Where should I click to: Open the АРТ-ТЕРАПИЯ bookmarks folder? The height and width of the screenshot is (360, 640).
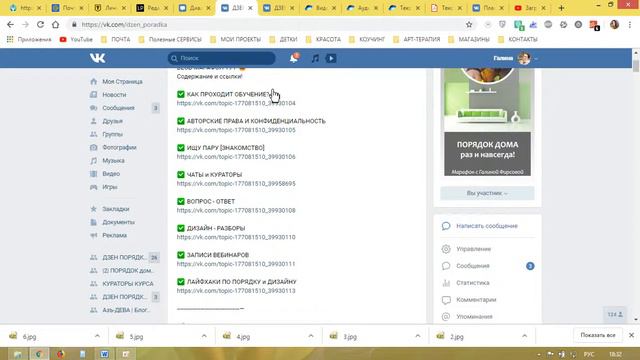click(x=417, y=40)
